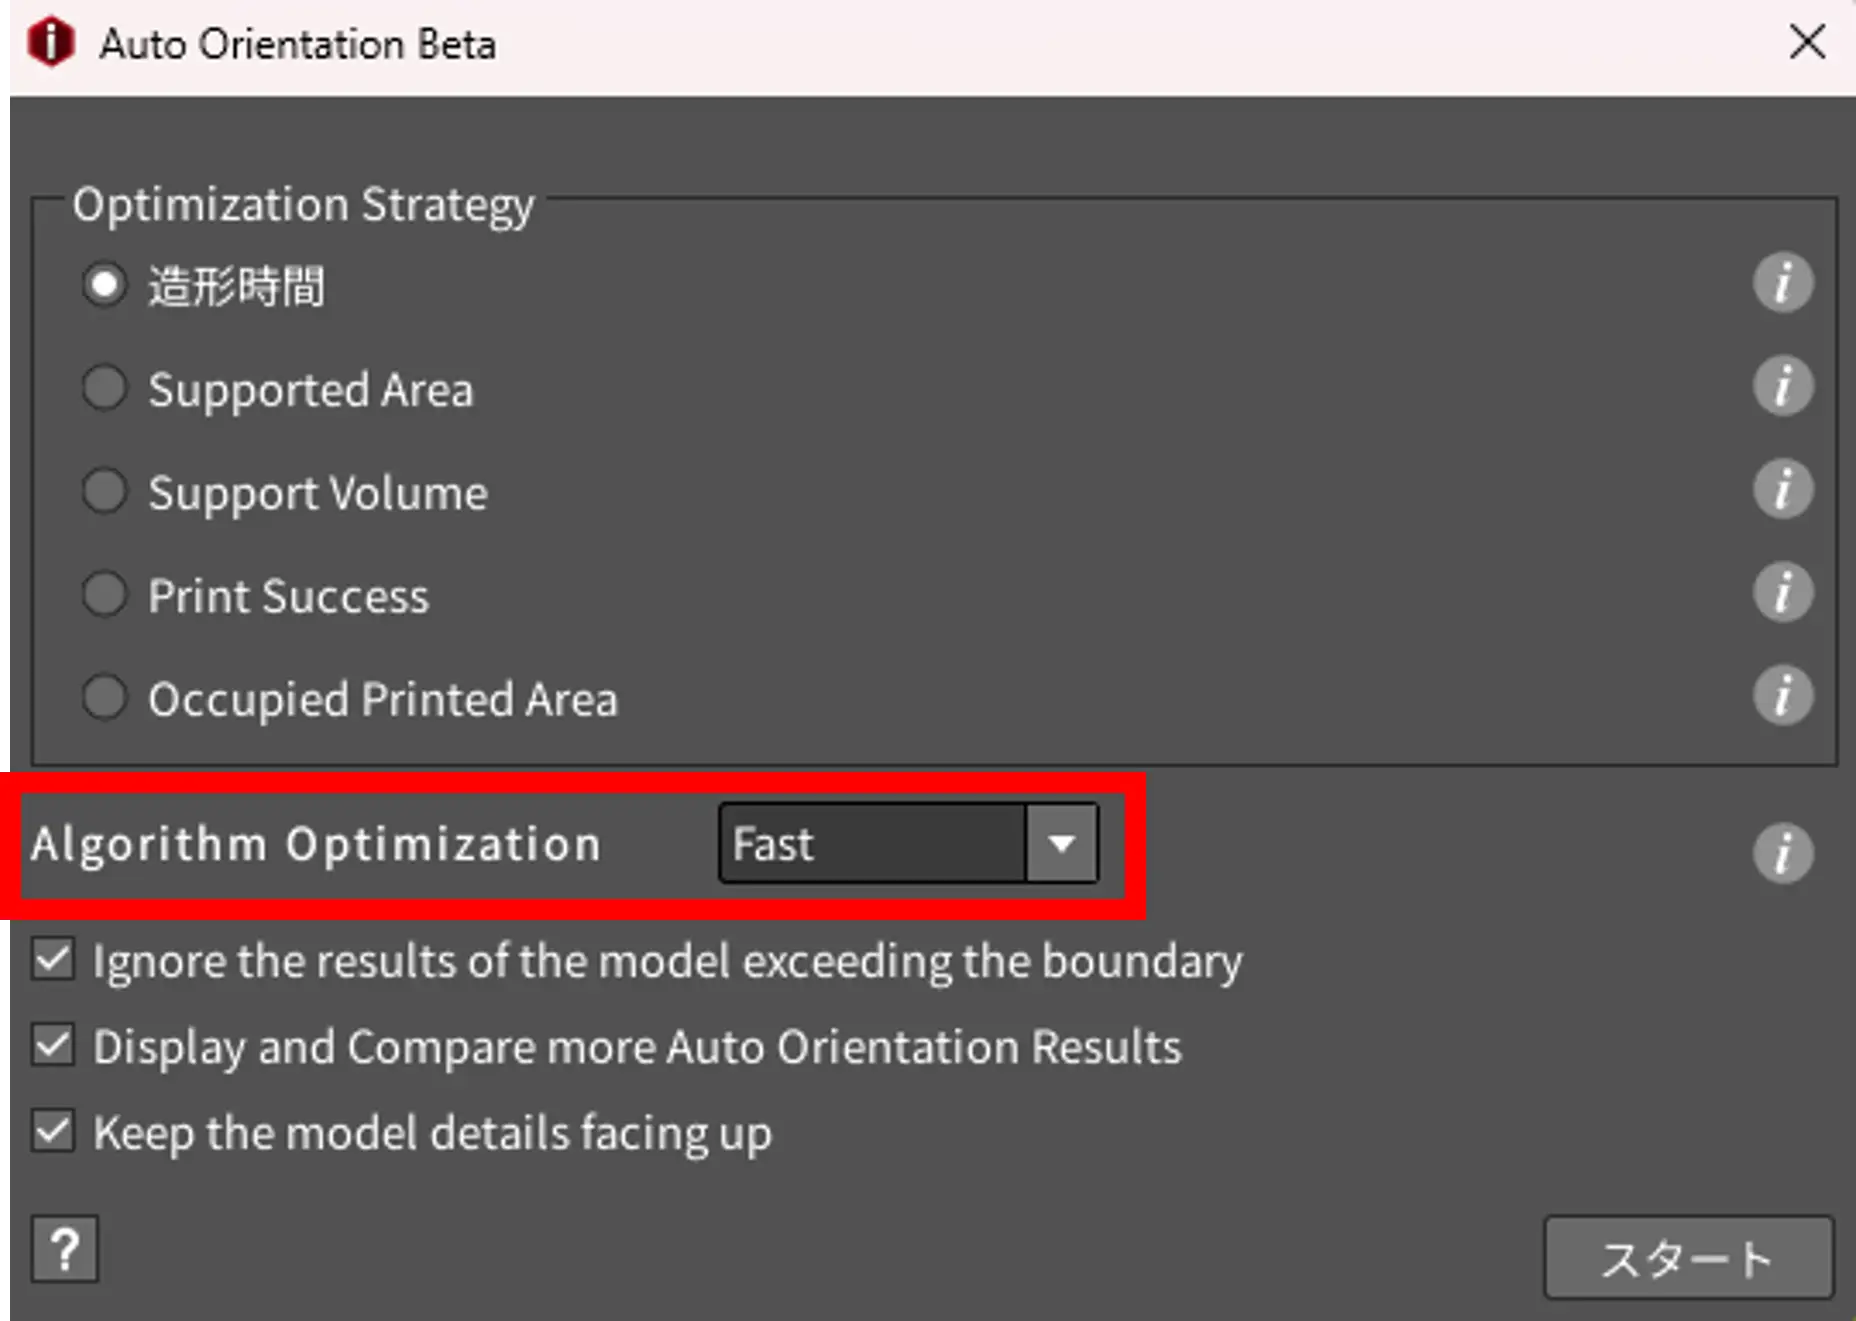Screen dimensions: 1856x1321
Task: Select Occupied Printed Area radio button
Action: click(104, 697)
